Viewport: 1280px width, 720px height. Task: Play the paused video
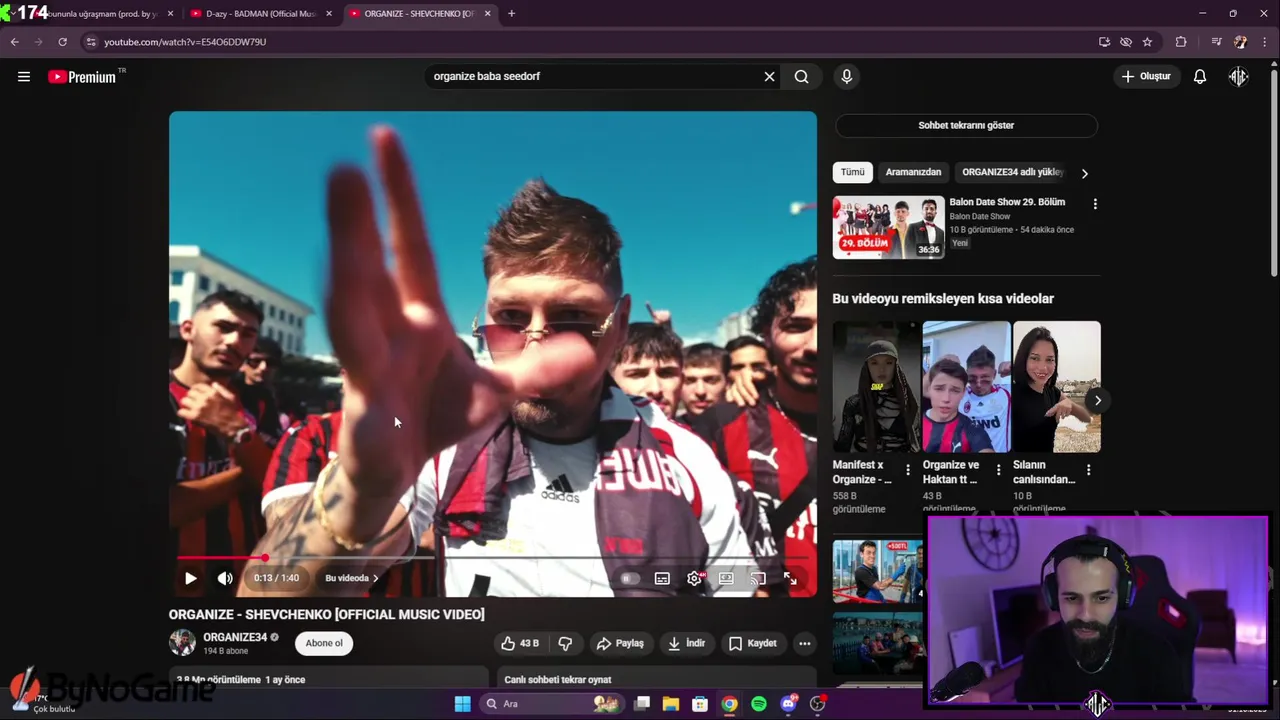click(x=190, y=578)
